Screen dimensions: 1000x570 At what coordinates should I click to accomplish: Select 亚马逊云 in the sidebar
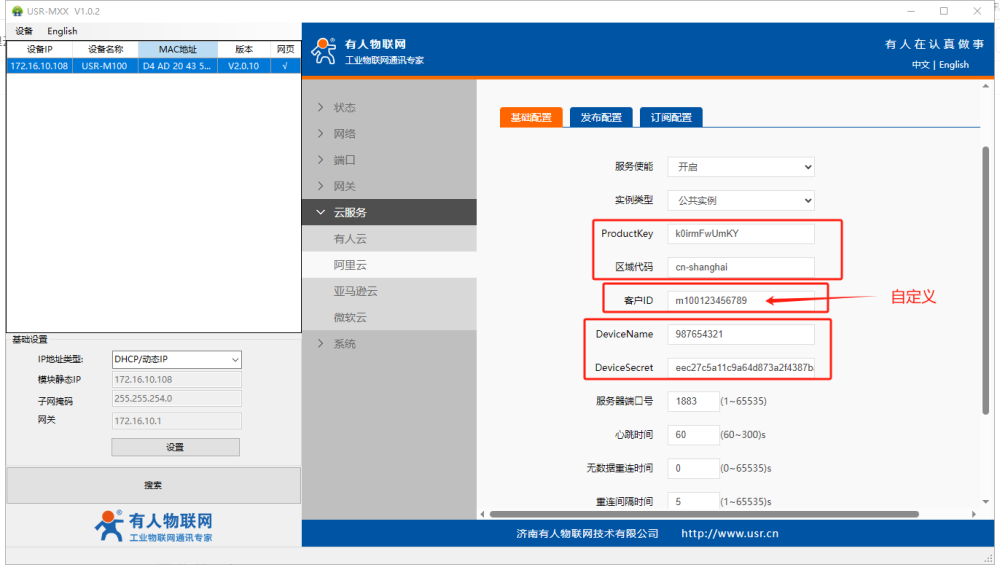[355, 291]
